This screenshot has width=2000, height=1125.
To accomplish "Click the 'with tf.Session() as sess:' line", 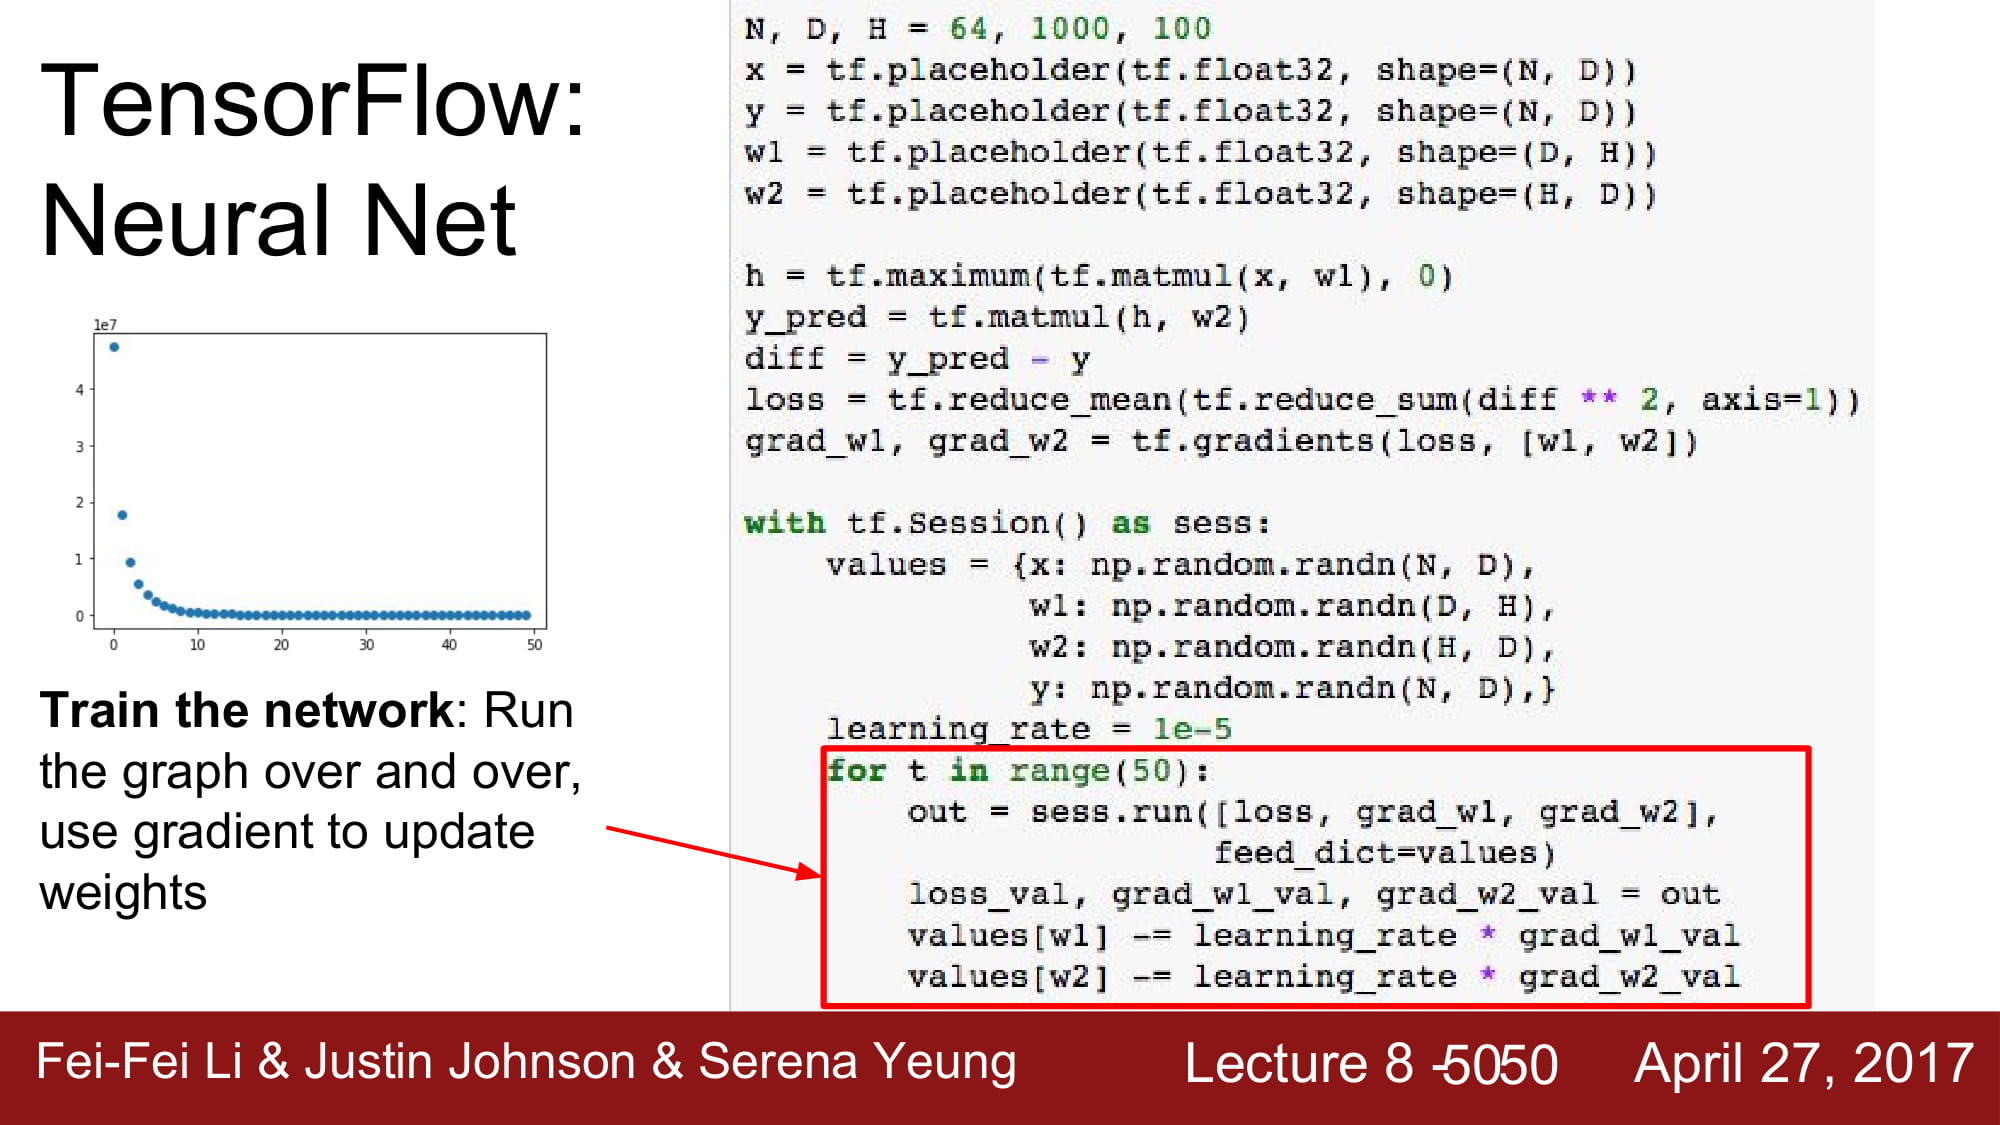I will point(1007,523).
